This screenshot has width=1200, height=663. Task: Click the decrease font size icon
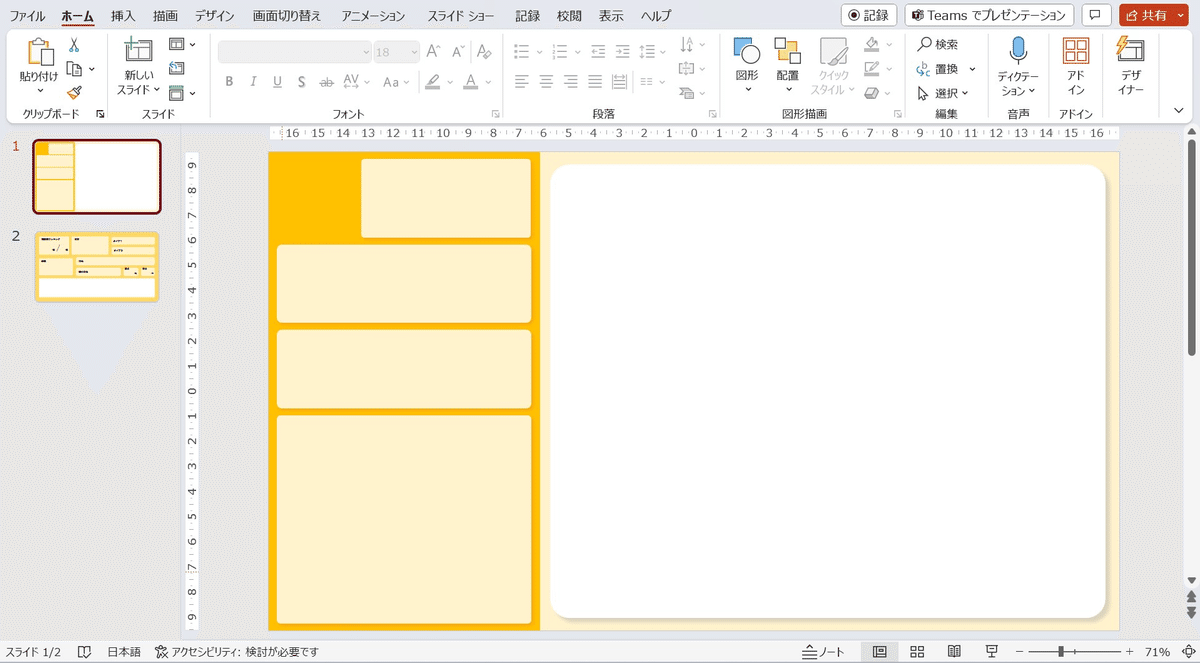pos(458,52)
